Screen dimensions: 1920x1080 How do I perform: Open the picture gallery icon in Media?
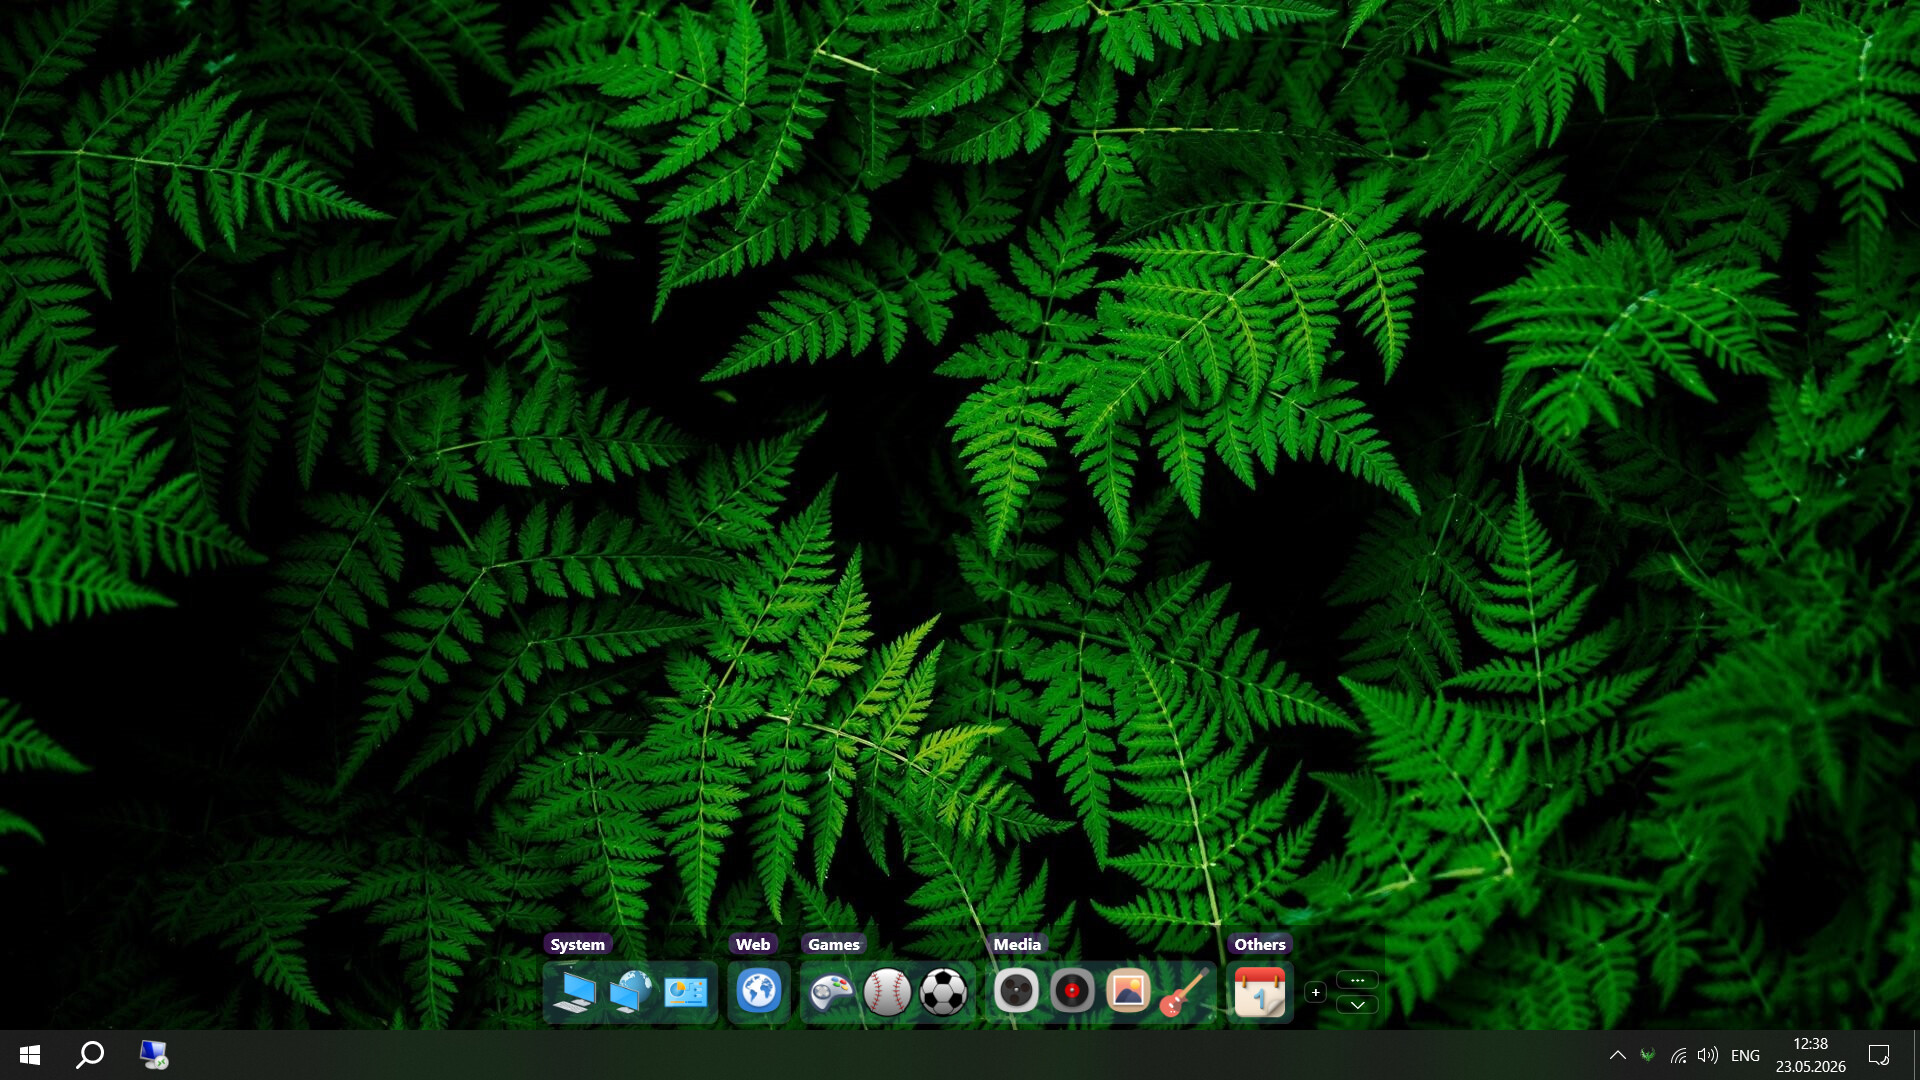pos(1128,992)
